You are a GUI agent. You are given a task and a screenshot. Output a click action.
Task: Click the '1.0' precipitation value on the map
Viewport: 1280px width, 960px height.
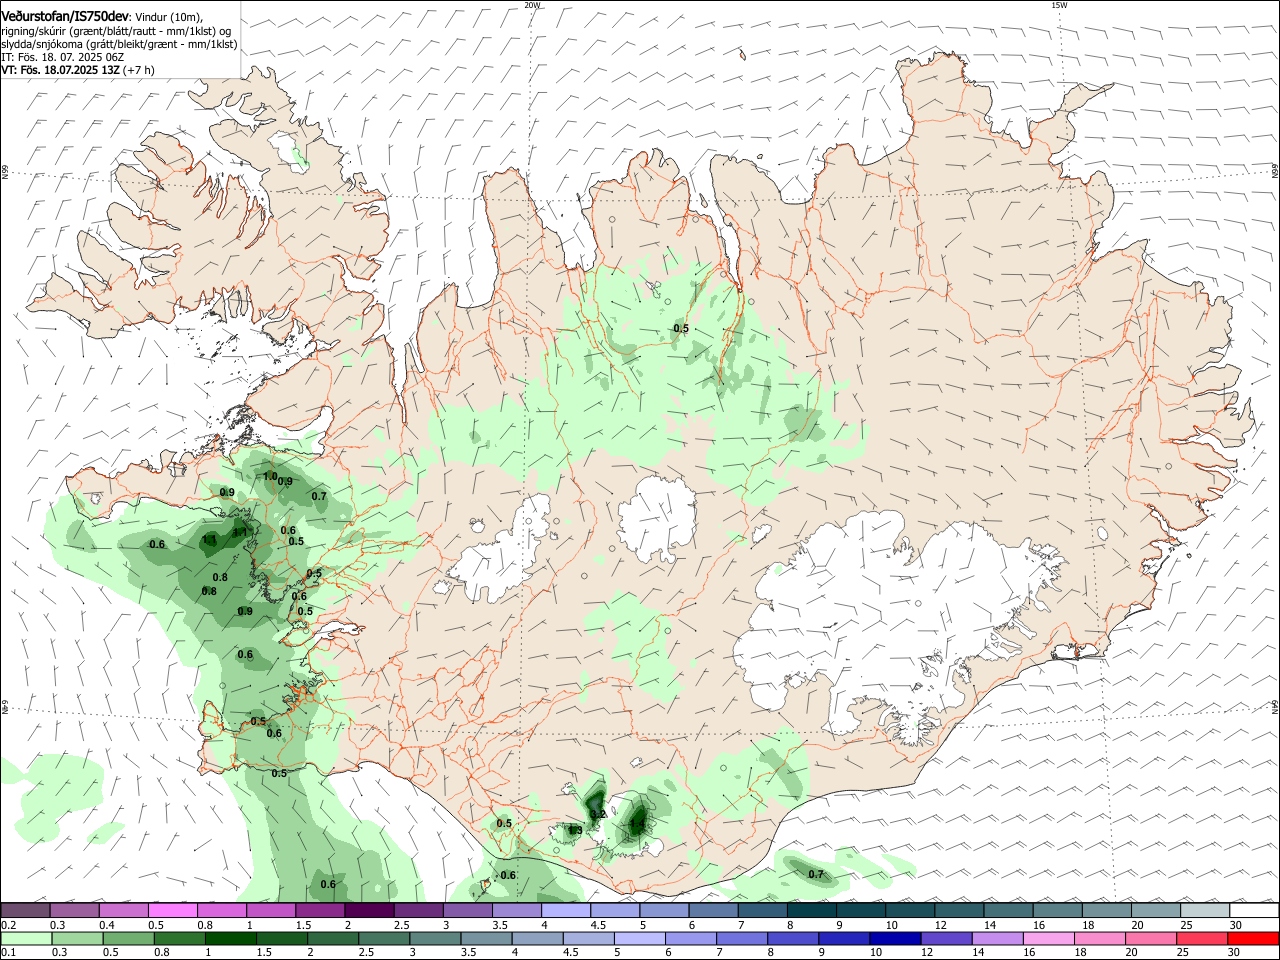(270, 476)
